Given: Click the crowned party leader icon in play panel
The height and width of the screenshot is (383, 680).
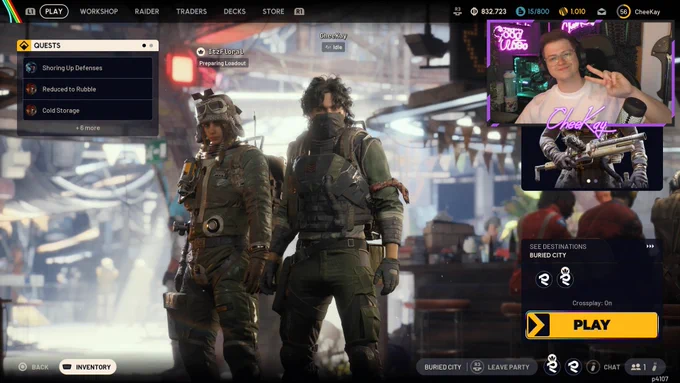Looking at the screenshot, I should coord(565,277).
